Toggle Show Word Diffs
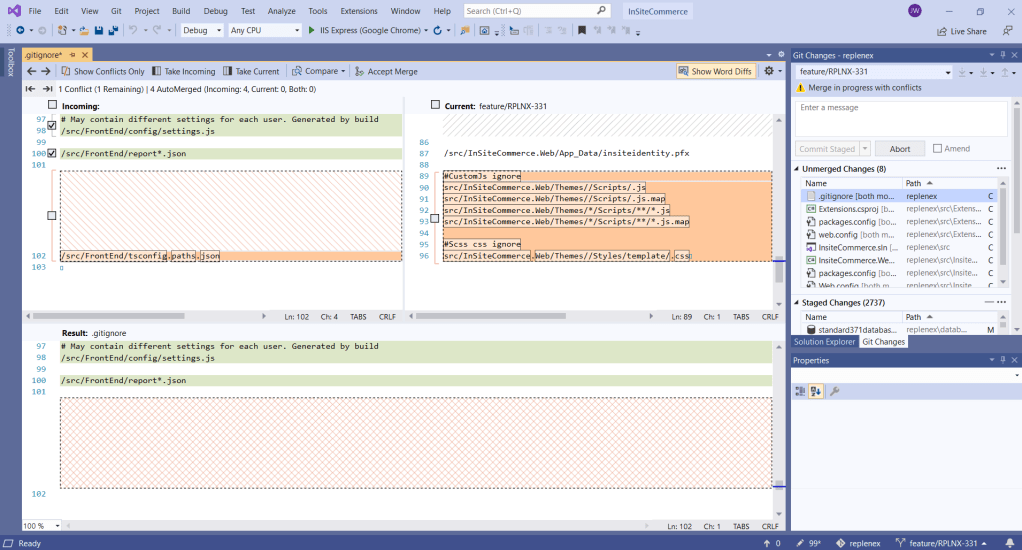The width and height of the screenshot is (1022, 550). pyautogui.click(x=715, y=71)
